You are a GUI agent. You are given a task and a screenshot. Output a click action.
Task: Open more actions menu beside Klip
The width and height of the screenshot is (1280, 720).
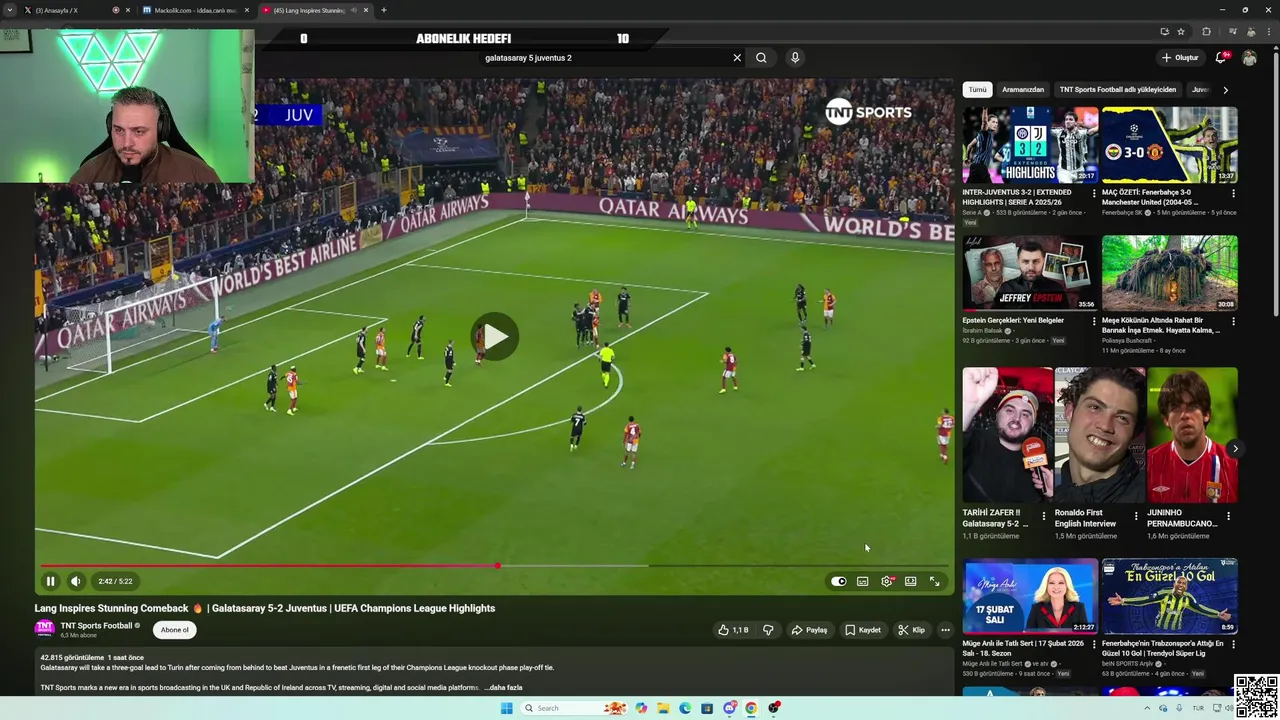pyautogui.click(x=945, y=630)
